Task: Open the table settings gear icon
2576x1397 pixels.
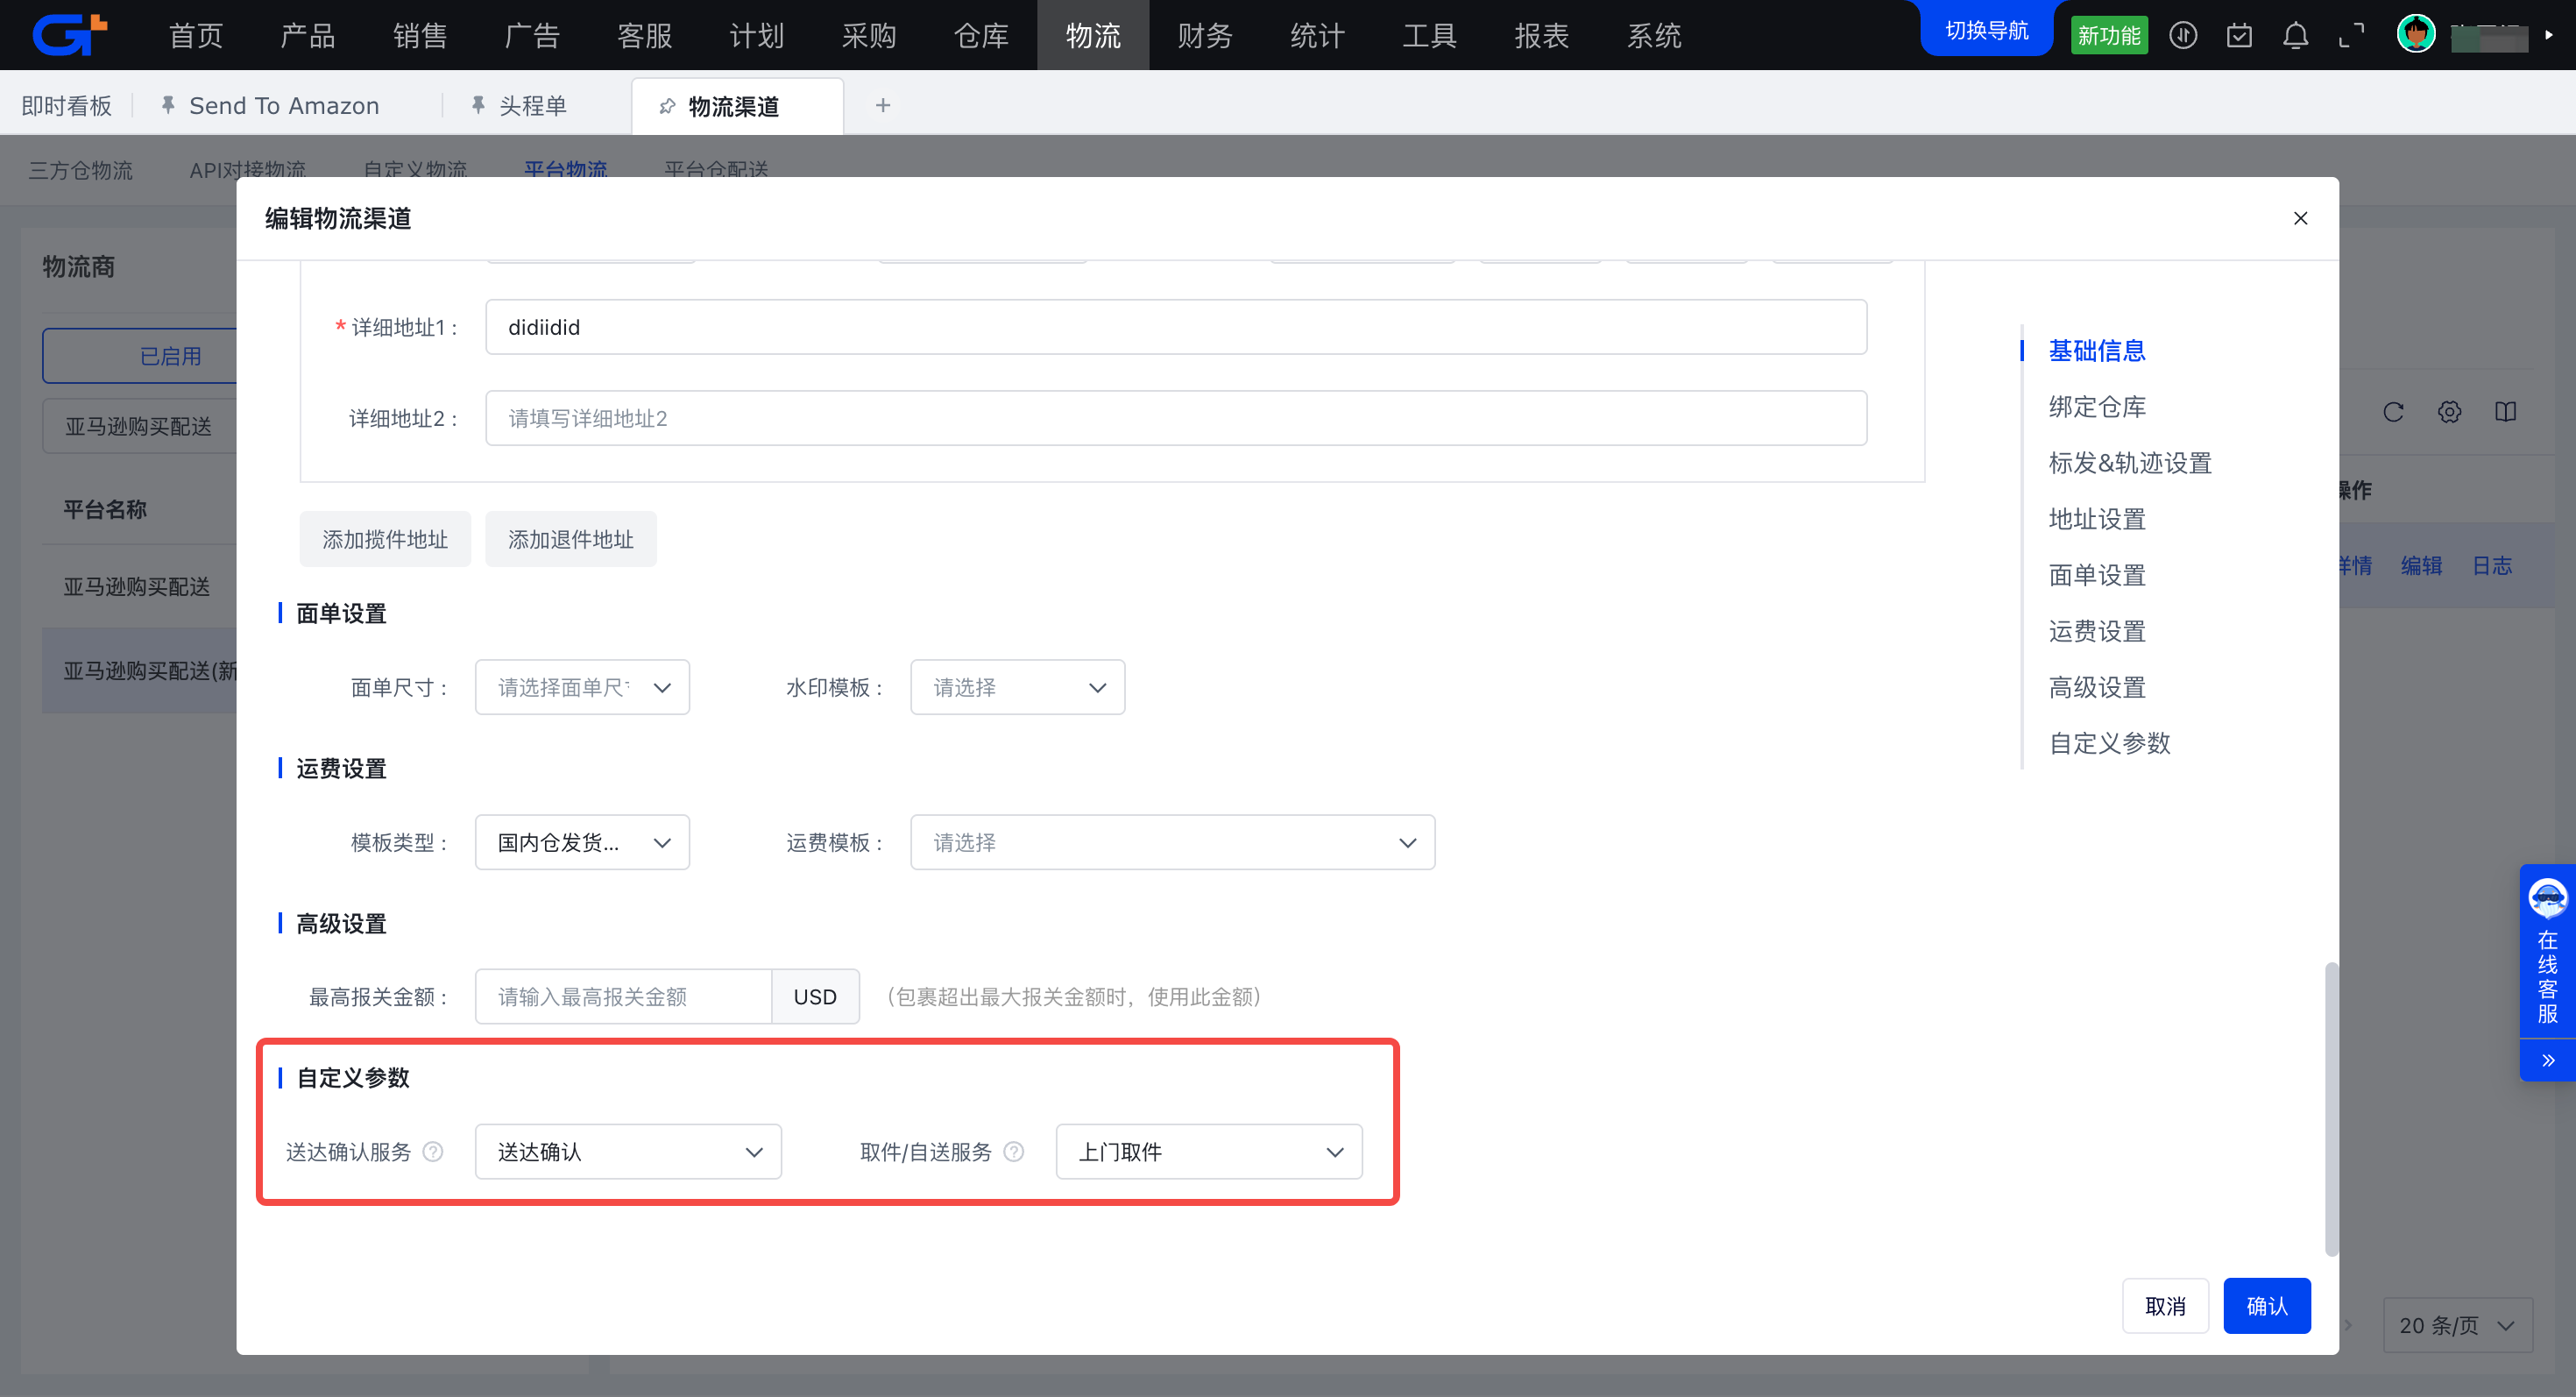Action: point(2449,412)
